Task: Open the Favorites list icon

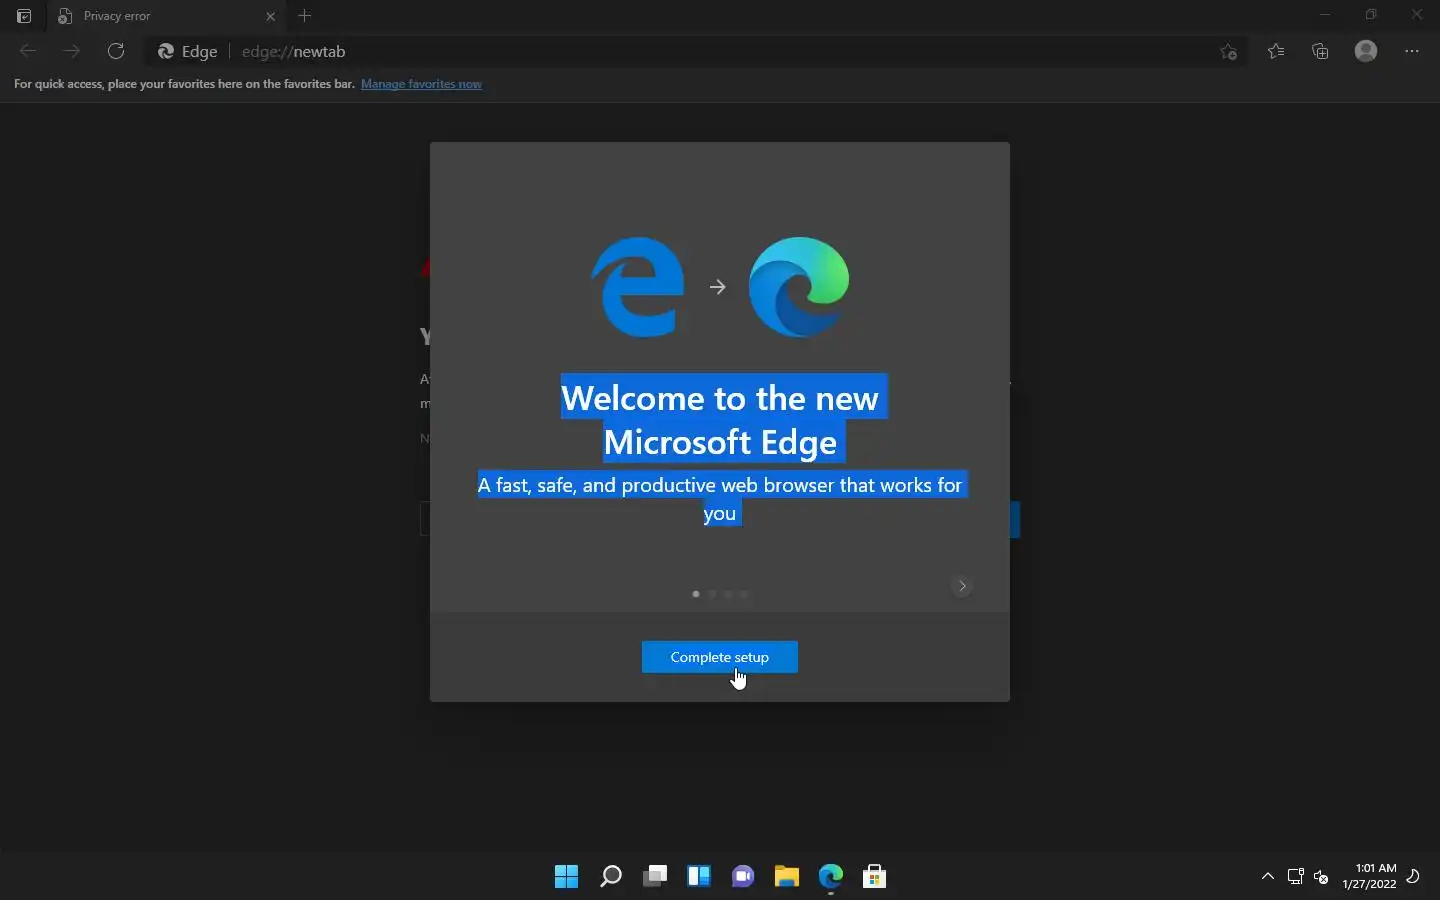Action: point(1276,51)
